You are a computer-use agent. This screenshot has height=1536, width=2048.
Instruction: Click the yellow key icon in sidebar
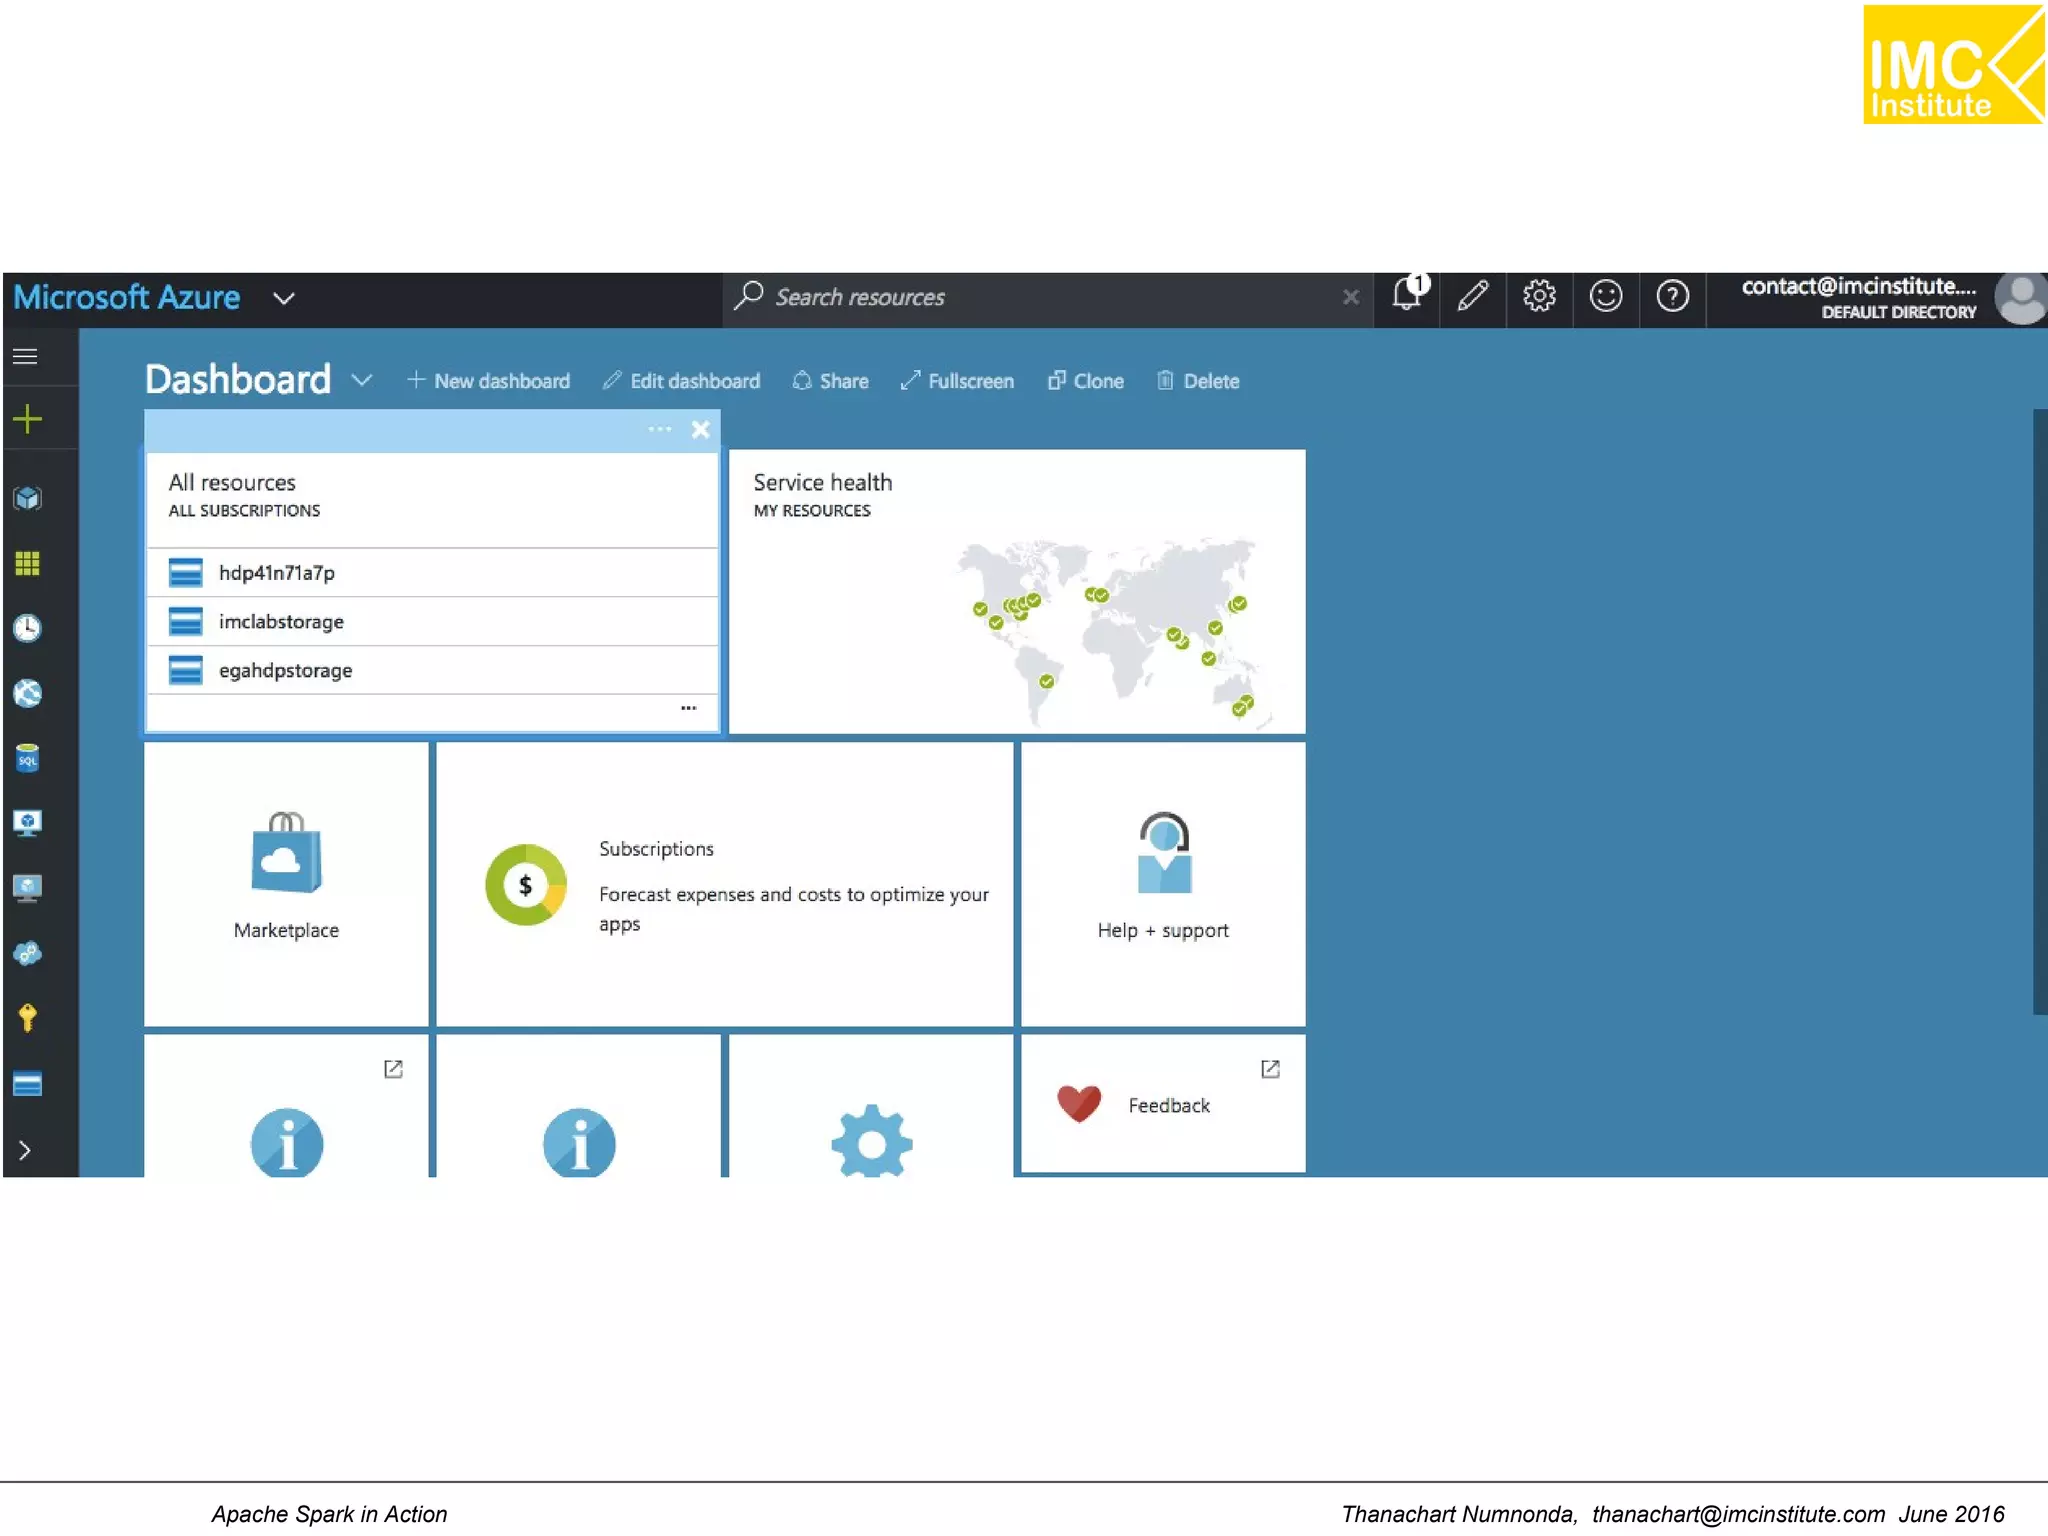[x=28, y=1018]
